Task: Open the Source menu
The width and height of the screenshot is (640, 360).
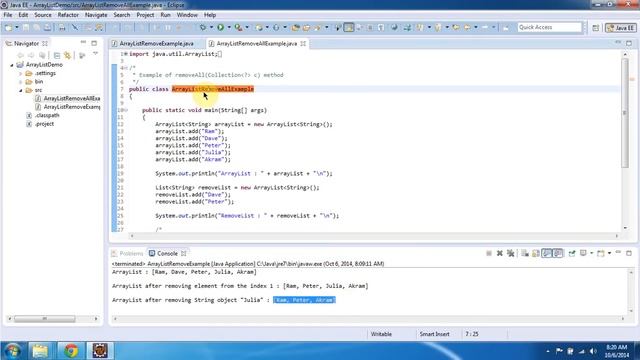Action: pyautogui.click(x=43, y=15)
